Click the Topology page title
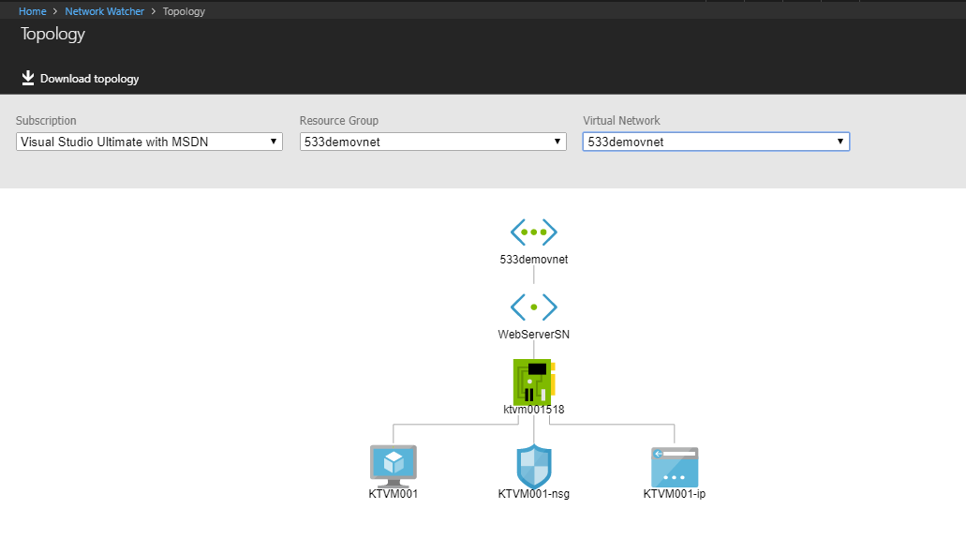 [x=53, y=34]
